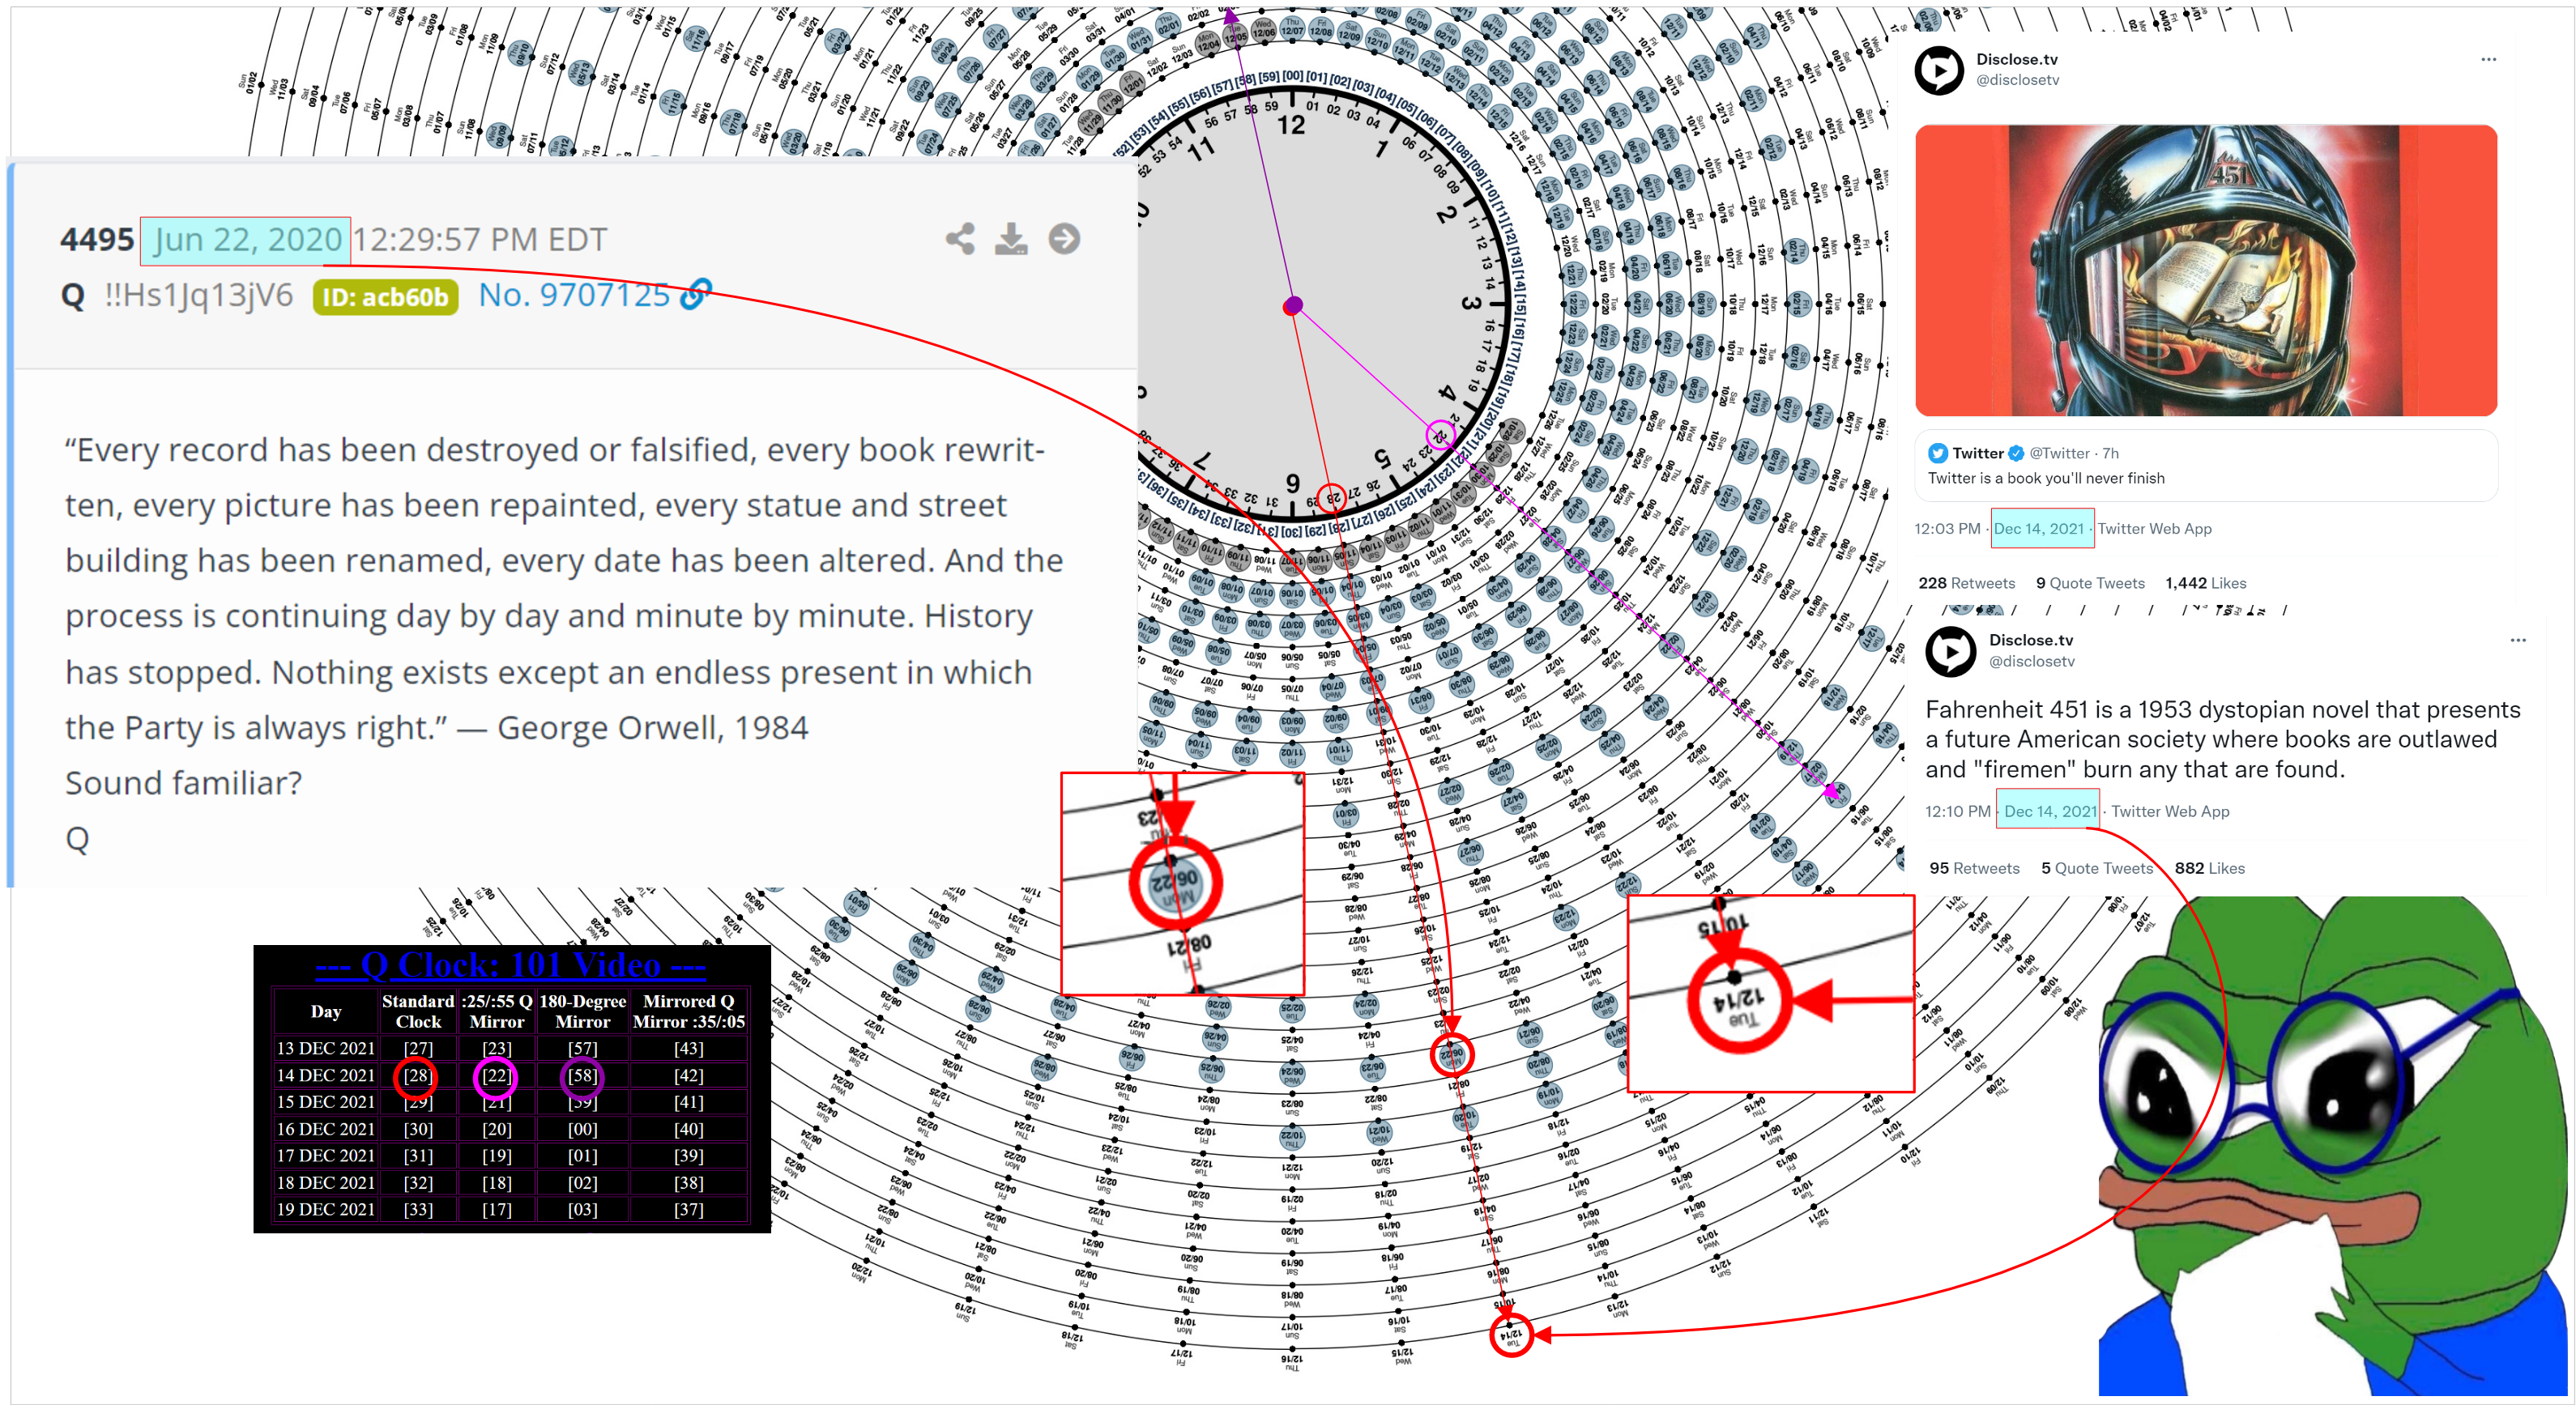Click the 14 DEC 2021 row label
This screenshot has width=2576, height=1405.
[x=325, y=1075]
